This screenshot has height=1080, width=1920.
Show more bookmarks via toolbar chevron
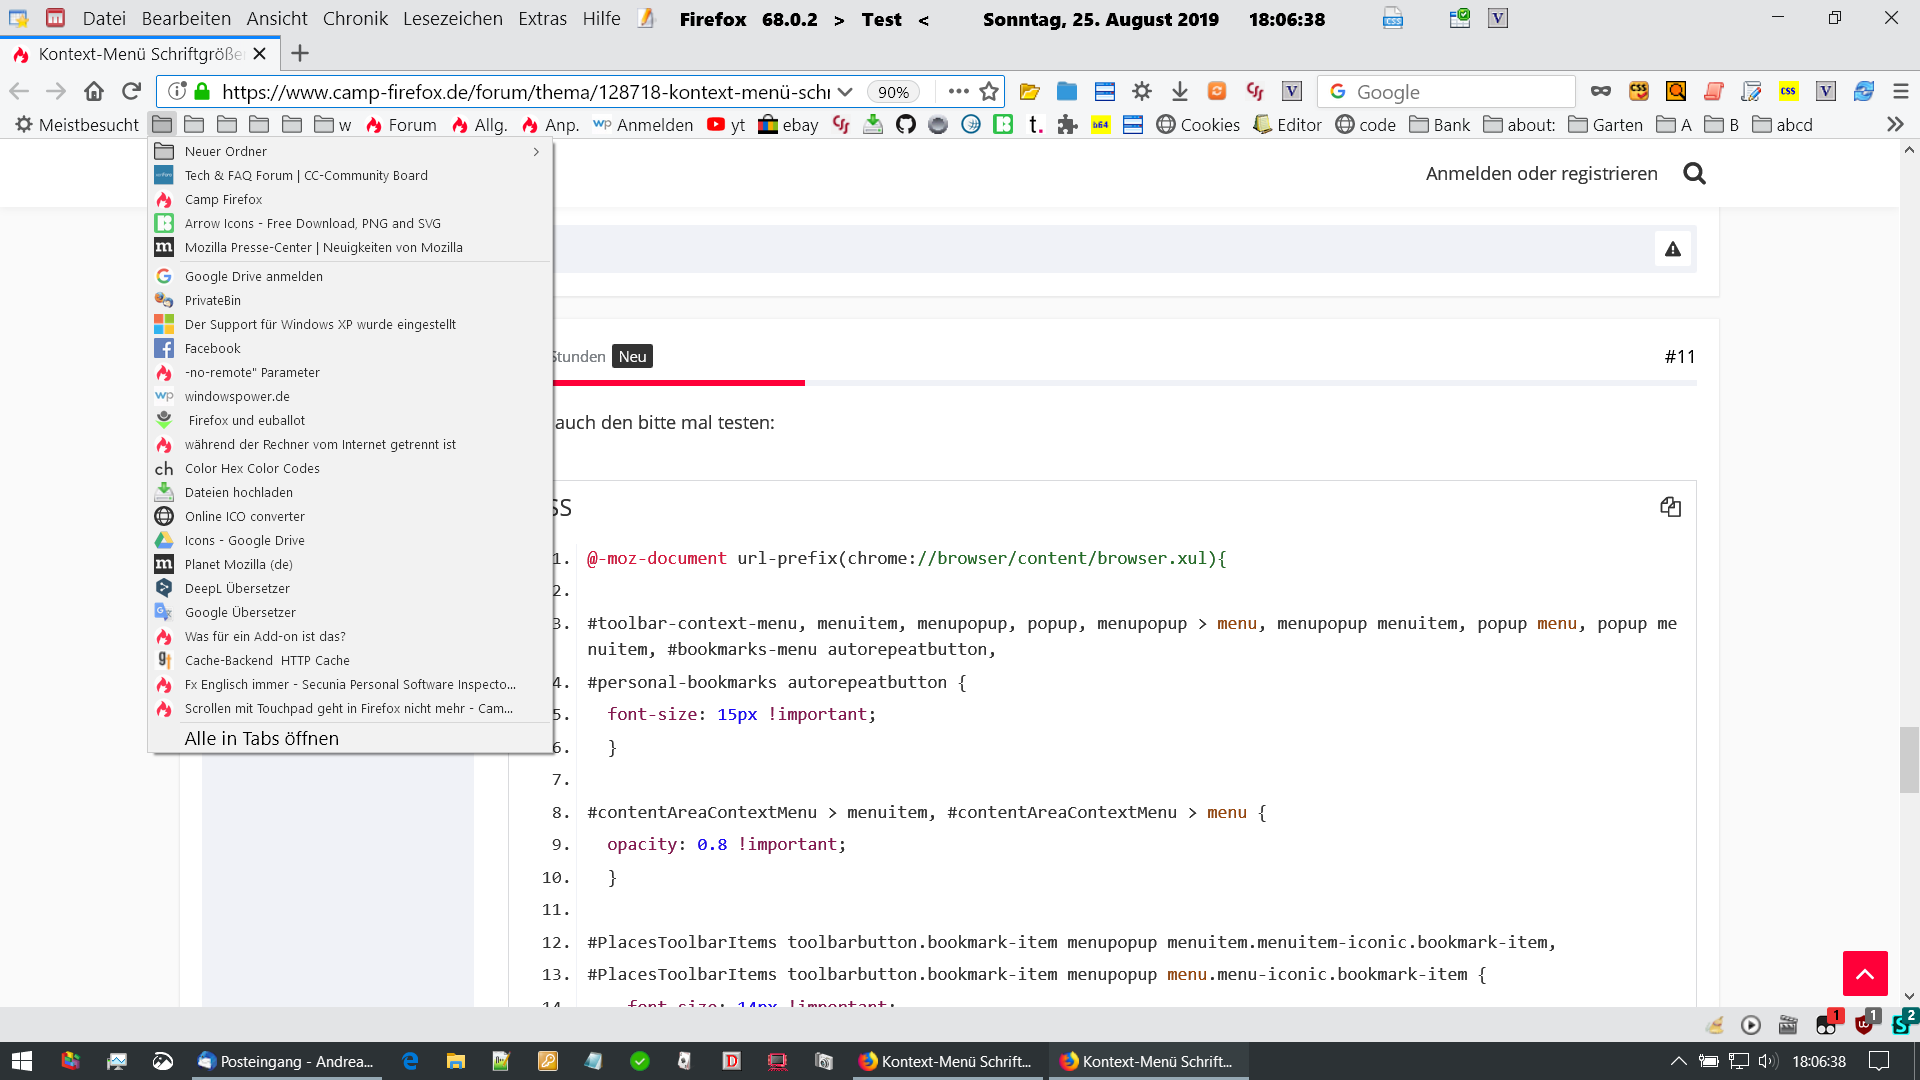coord(1894,124)
